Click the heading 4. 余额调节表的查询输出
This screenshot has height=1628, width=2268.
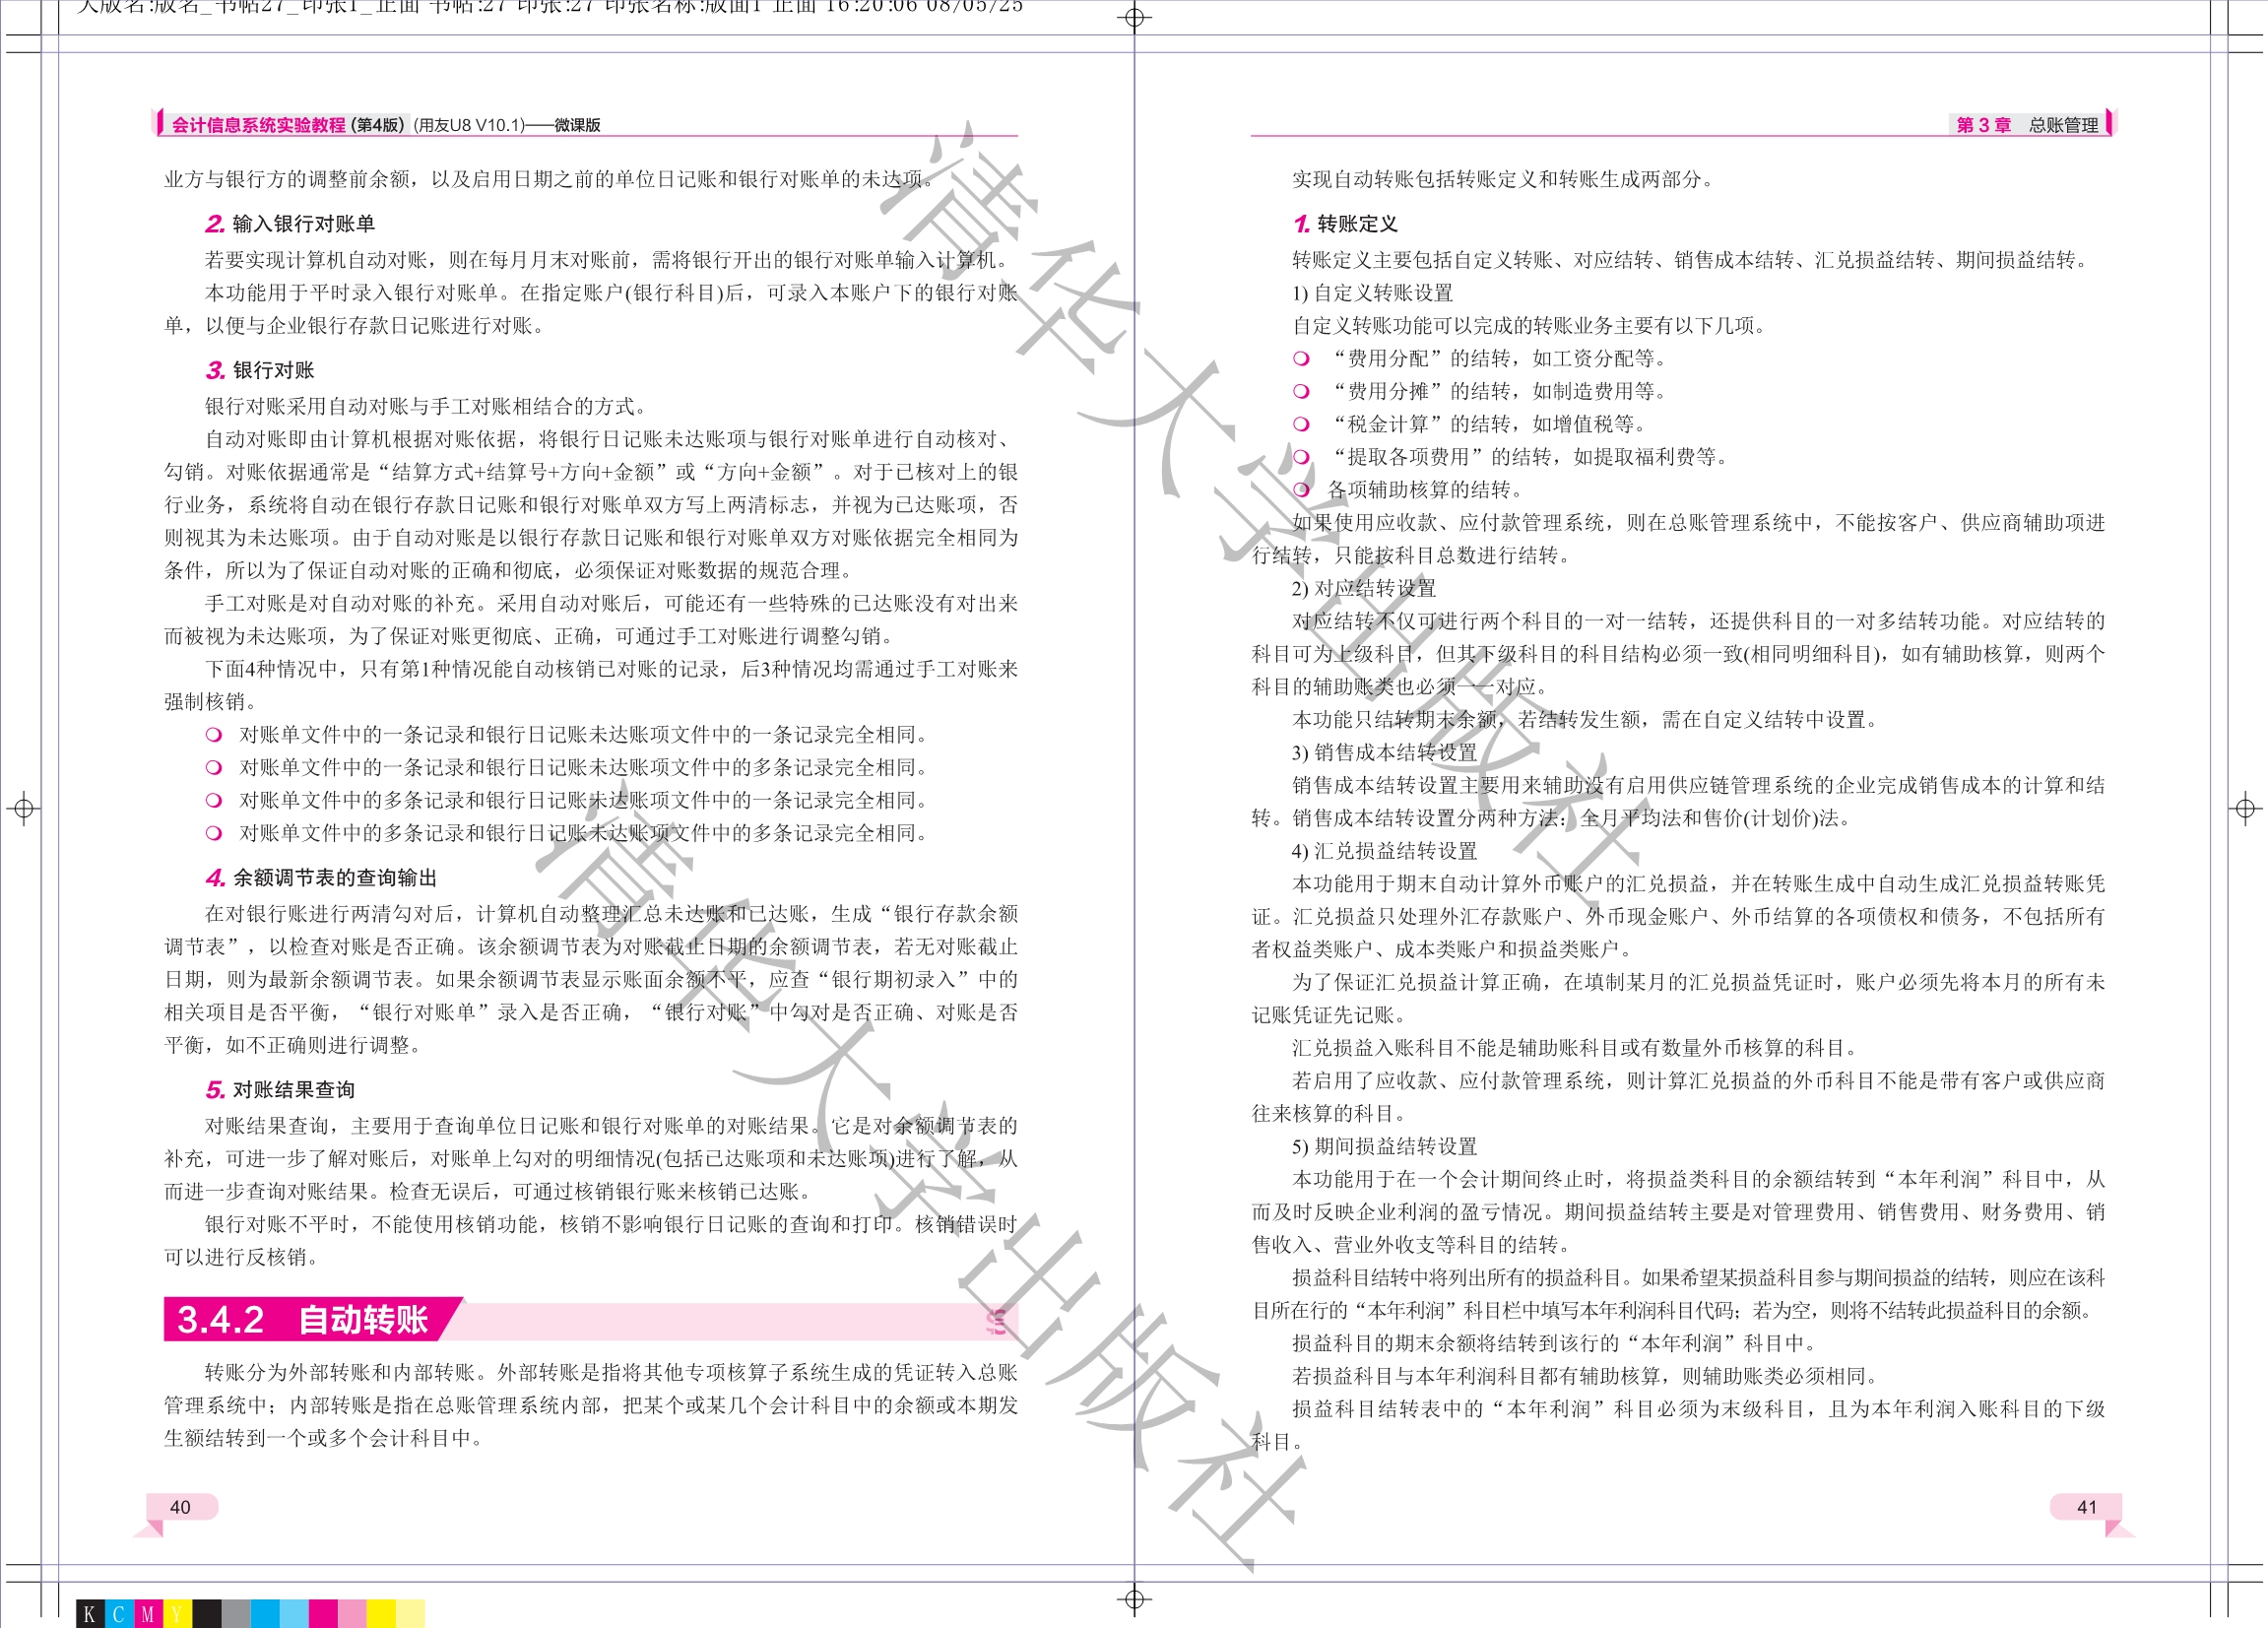point(321,878)
